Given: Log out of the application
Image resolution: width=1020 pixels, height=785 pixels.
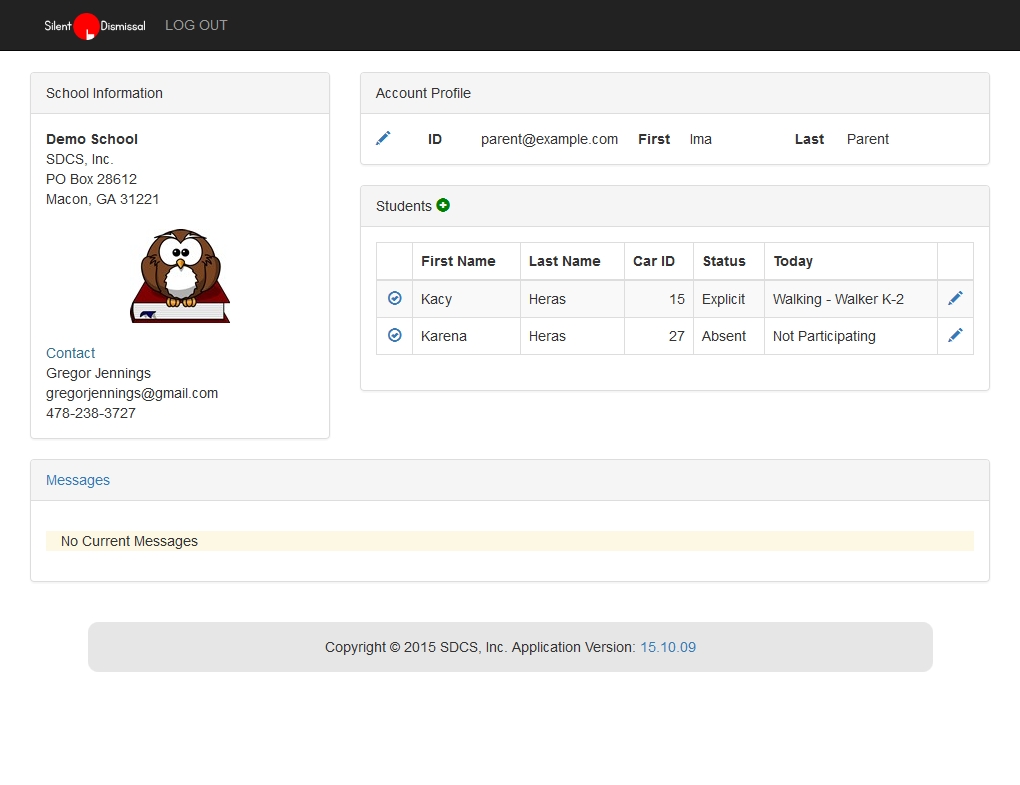Looking at the screenshot, I should coord(196,25).
